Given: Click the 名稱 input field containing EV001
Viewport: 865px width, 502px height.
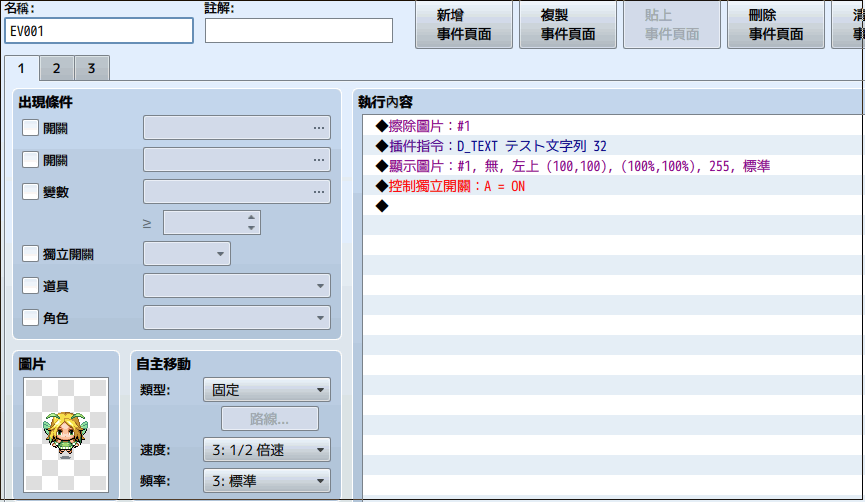Looking at the screenshot, I should click(x=99, y=31).
